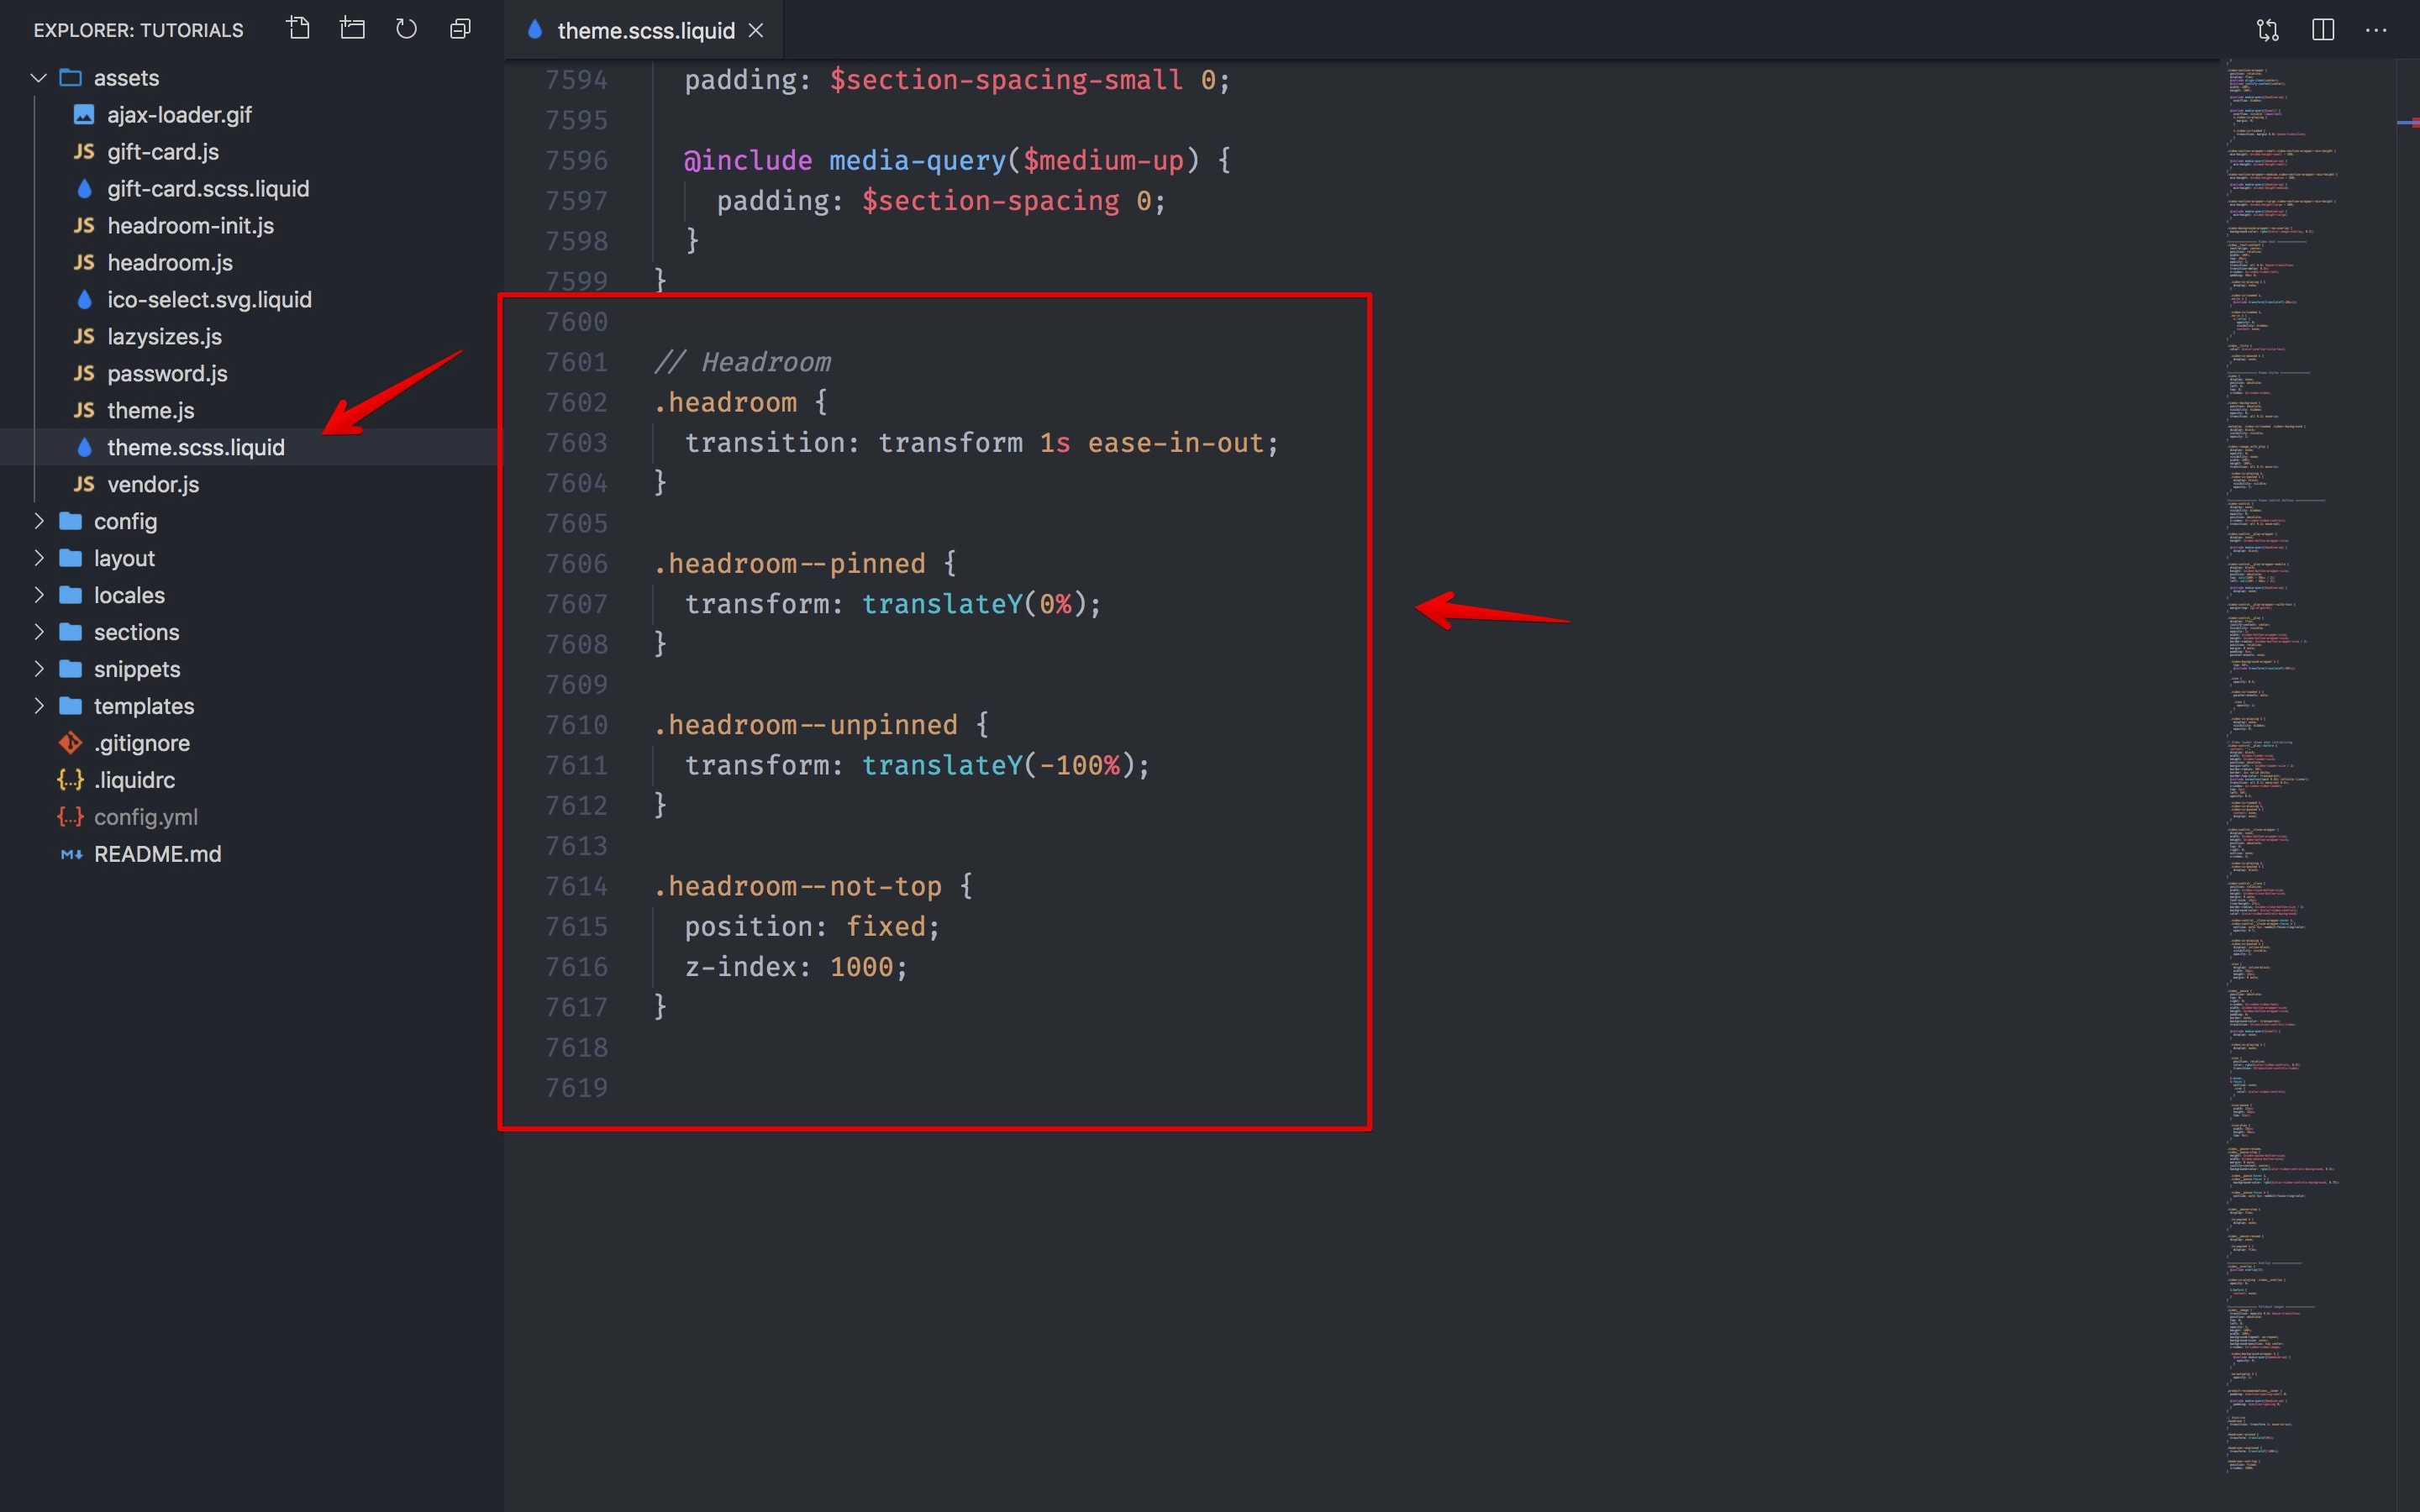The width and height of the screenshot is (2420, 1512).
Task: Close the theme.scss.liquid tab
Action: pos(756,30)
